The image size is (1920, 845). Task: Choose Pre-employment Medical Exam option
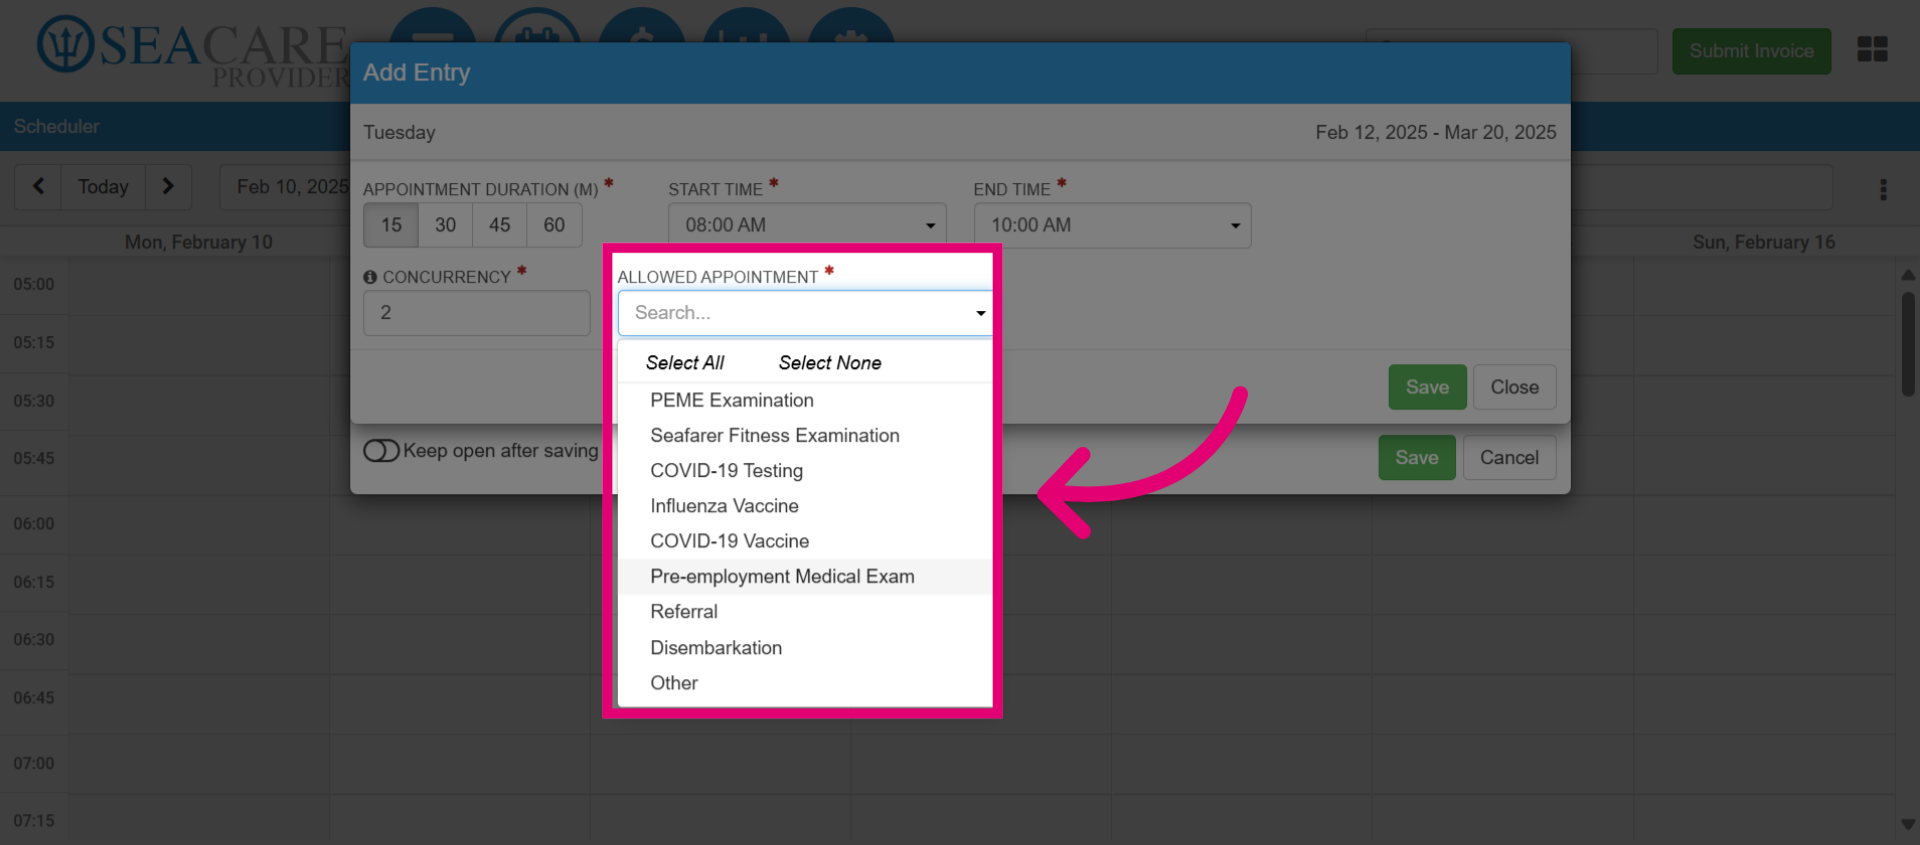tap(805, 576)
